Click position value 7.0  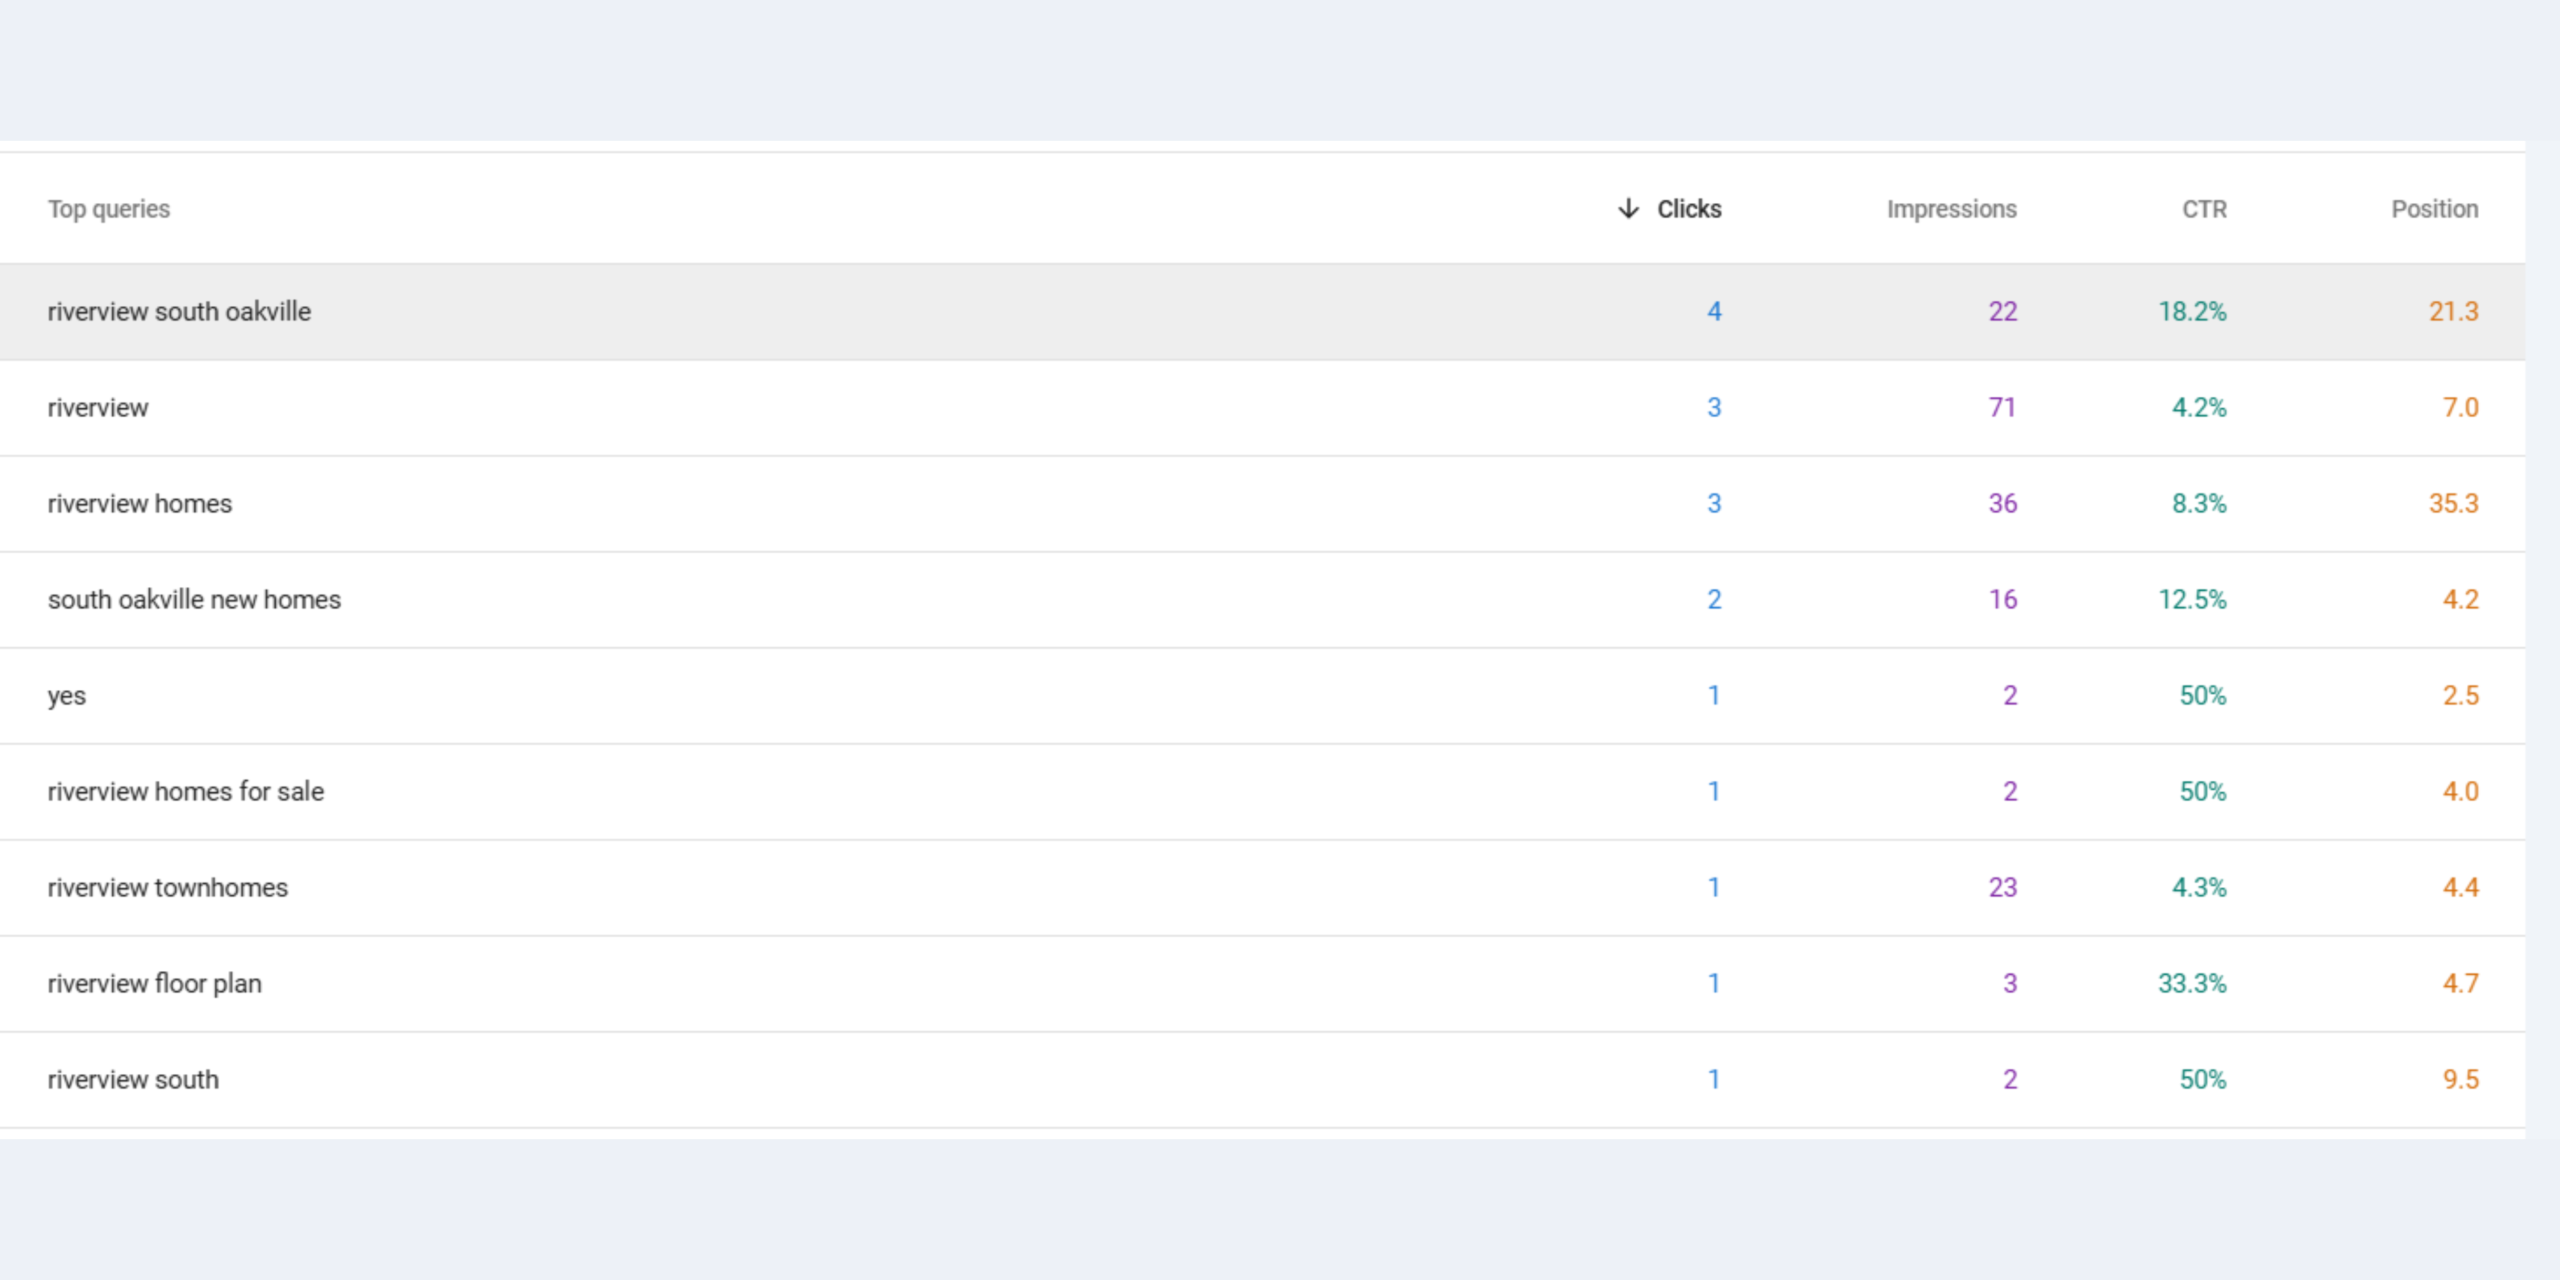[x=2460, y=407]
